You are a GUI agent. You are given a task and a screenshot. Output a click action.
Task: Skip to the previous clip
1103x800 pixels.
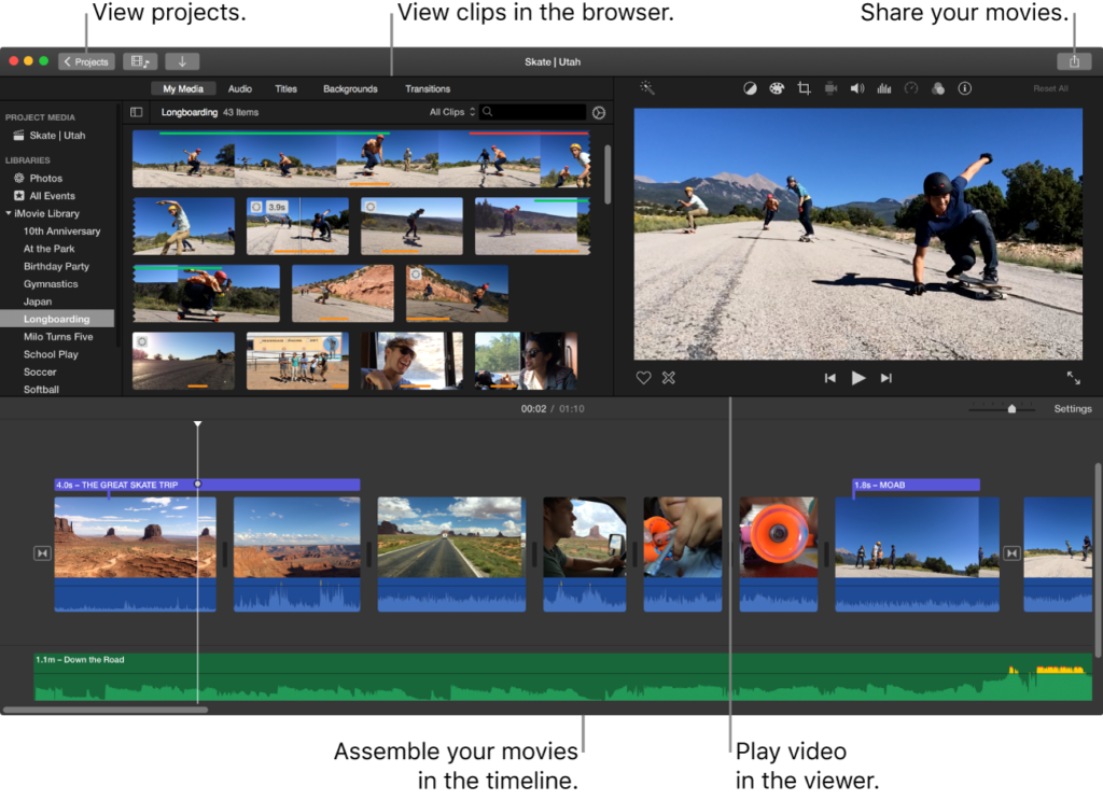(x=830, y=378)
